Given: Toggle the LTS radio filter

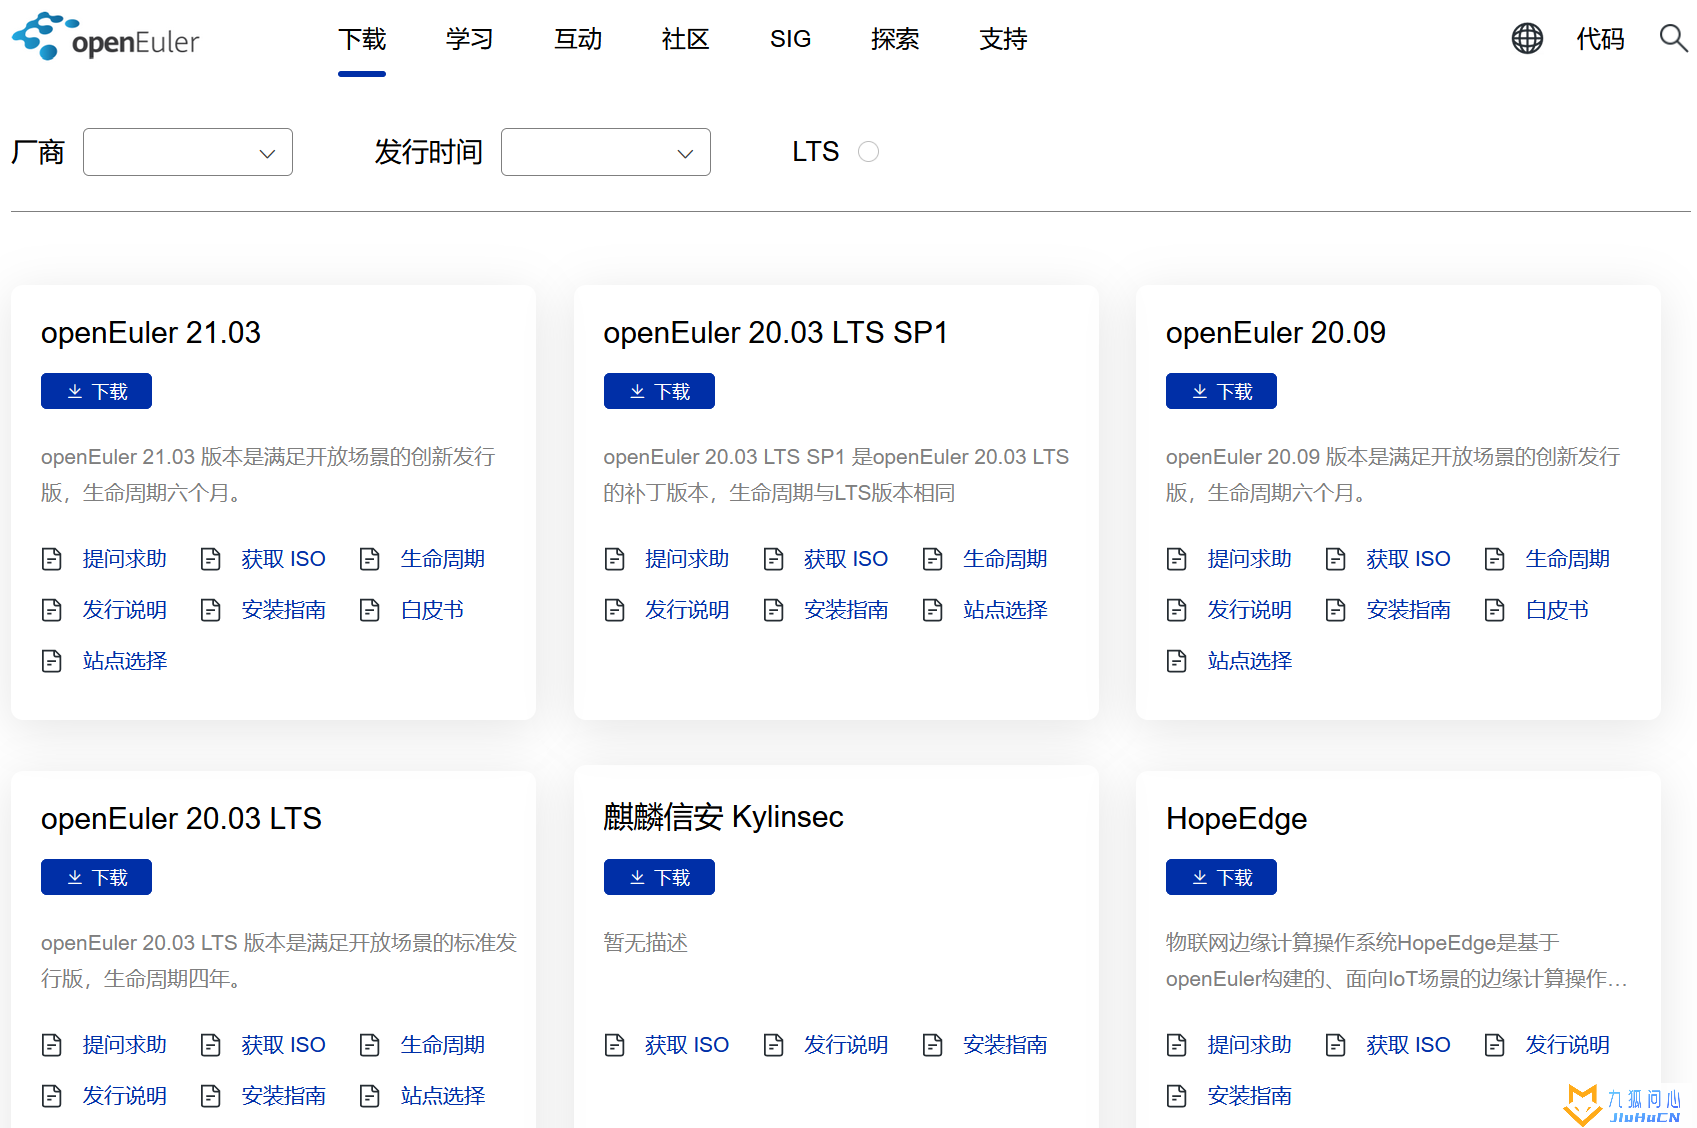Looking at the screenshot, I should tap(868, 152).
